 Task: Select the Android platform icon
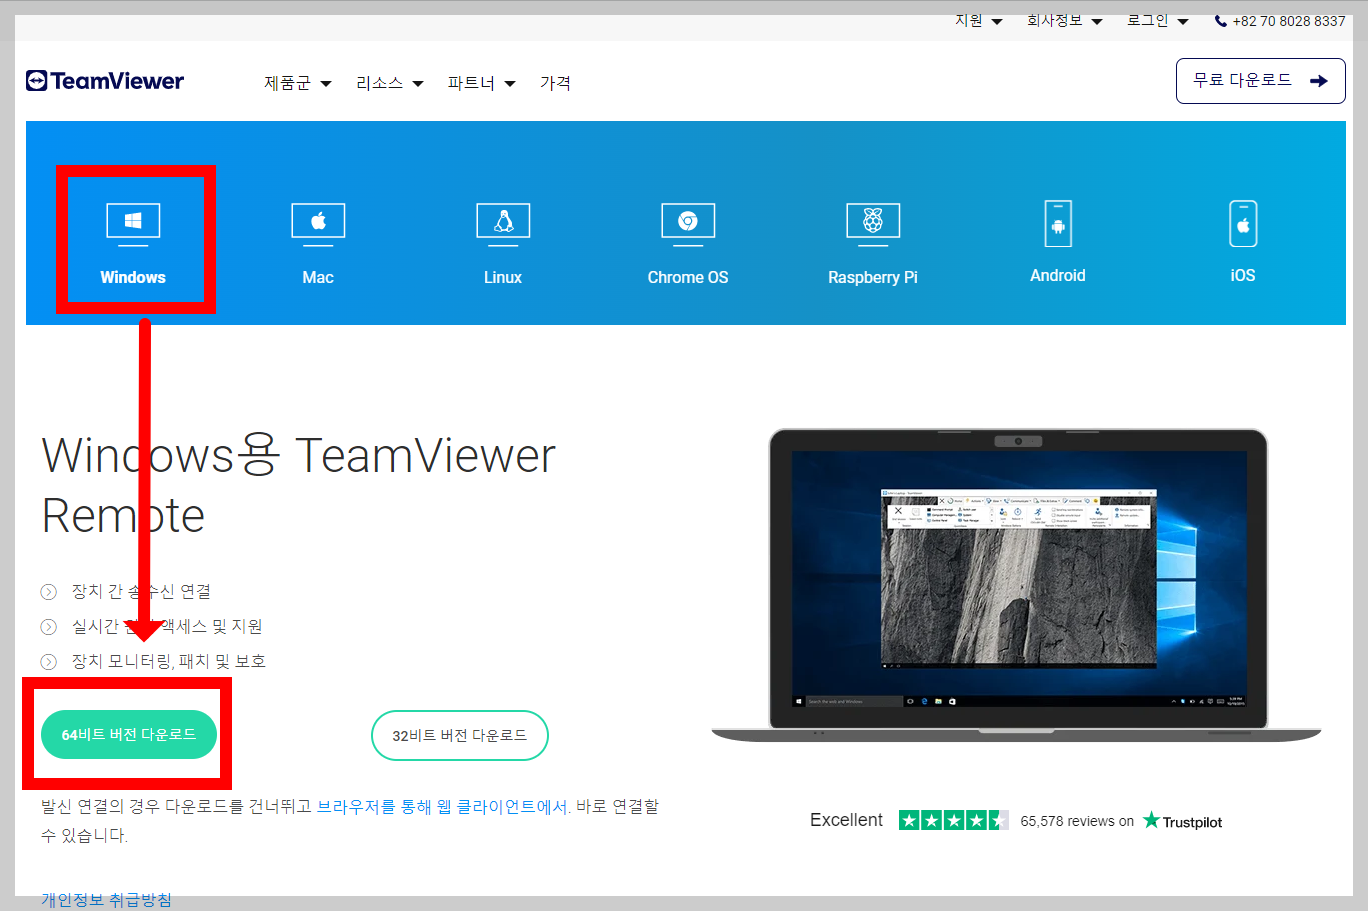pos(1057,222)
